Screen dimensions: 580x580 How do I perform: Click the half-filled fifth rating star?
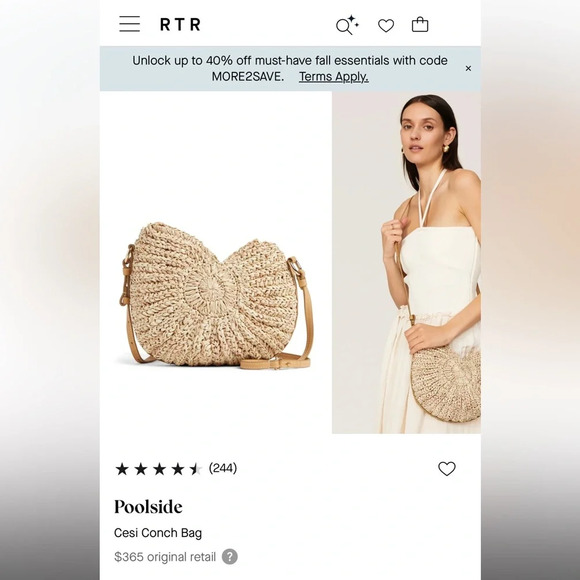click(196, 469)
